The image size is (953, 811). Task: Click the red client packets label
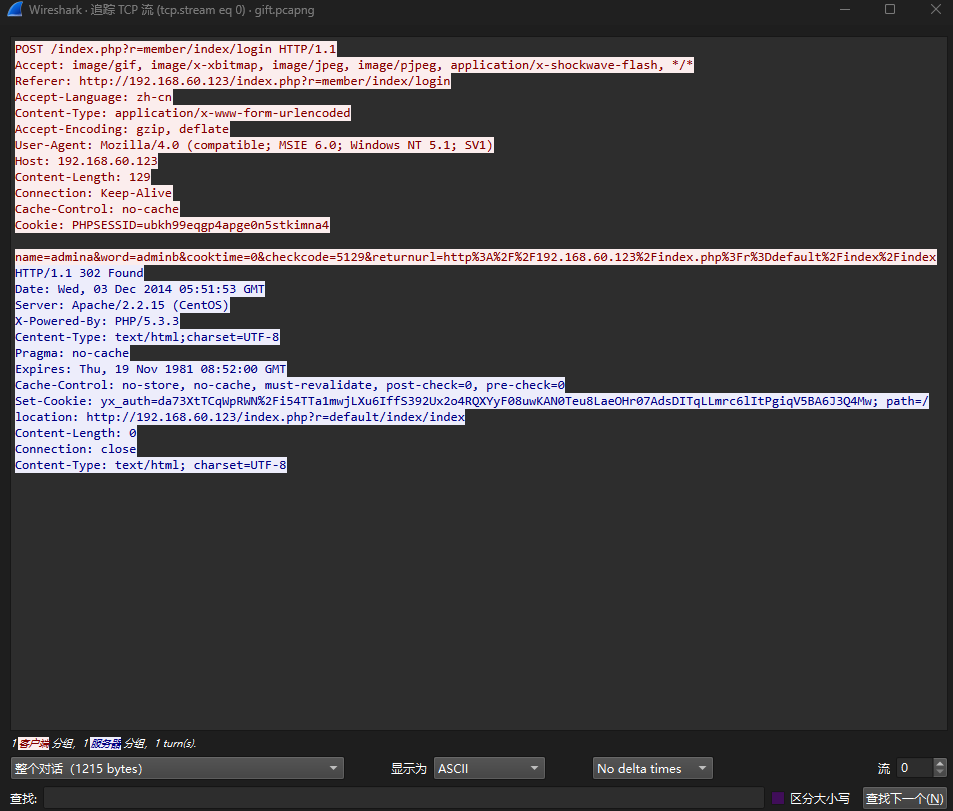coord(33,743)
